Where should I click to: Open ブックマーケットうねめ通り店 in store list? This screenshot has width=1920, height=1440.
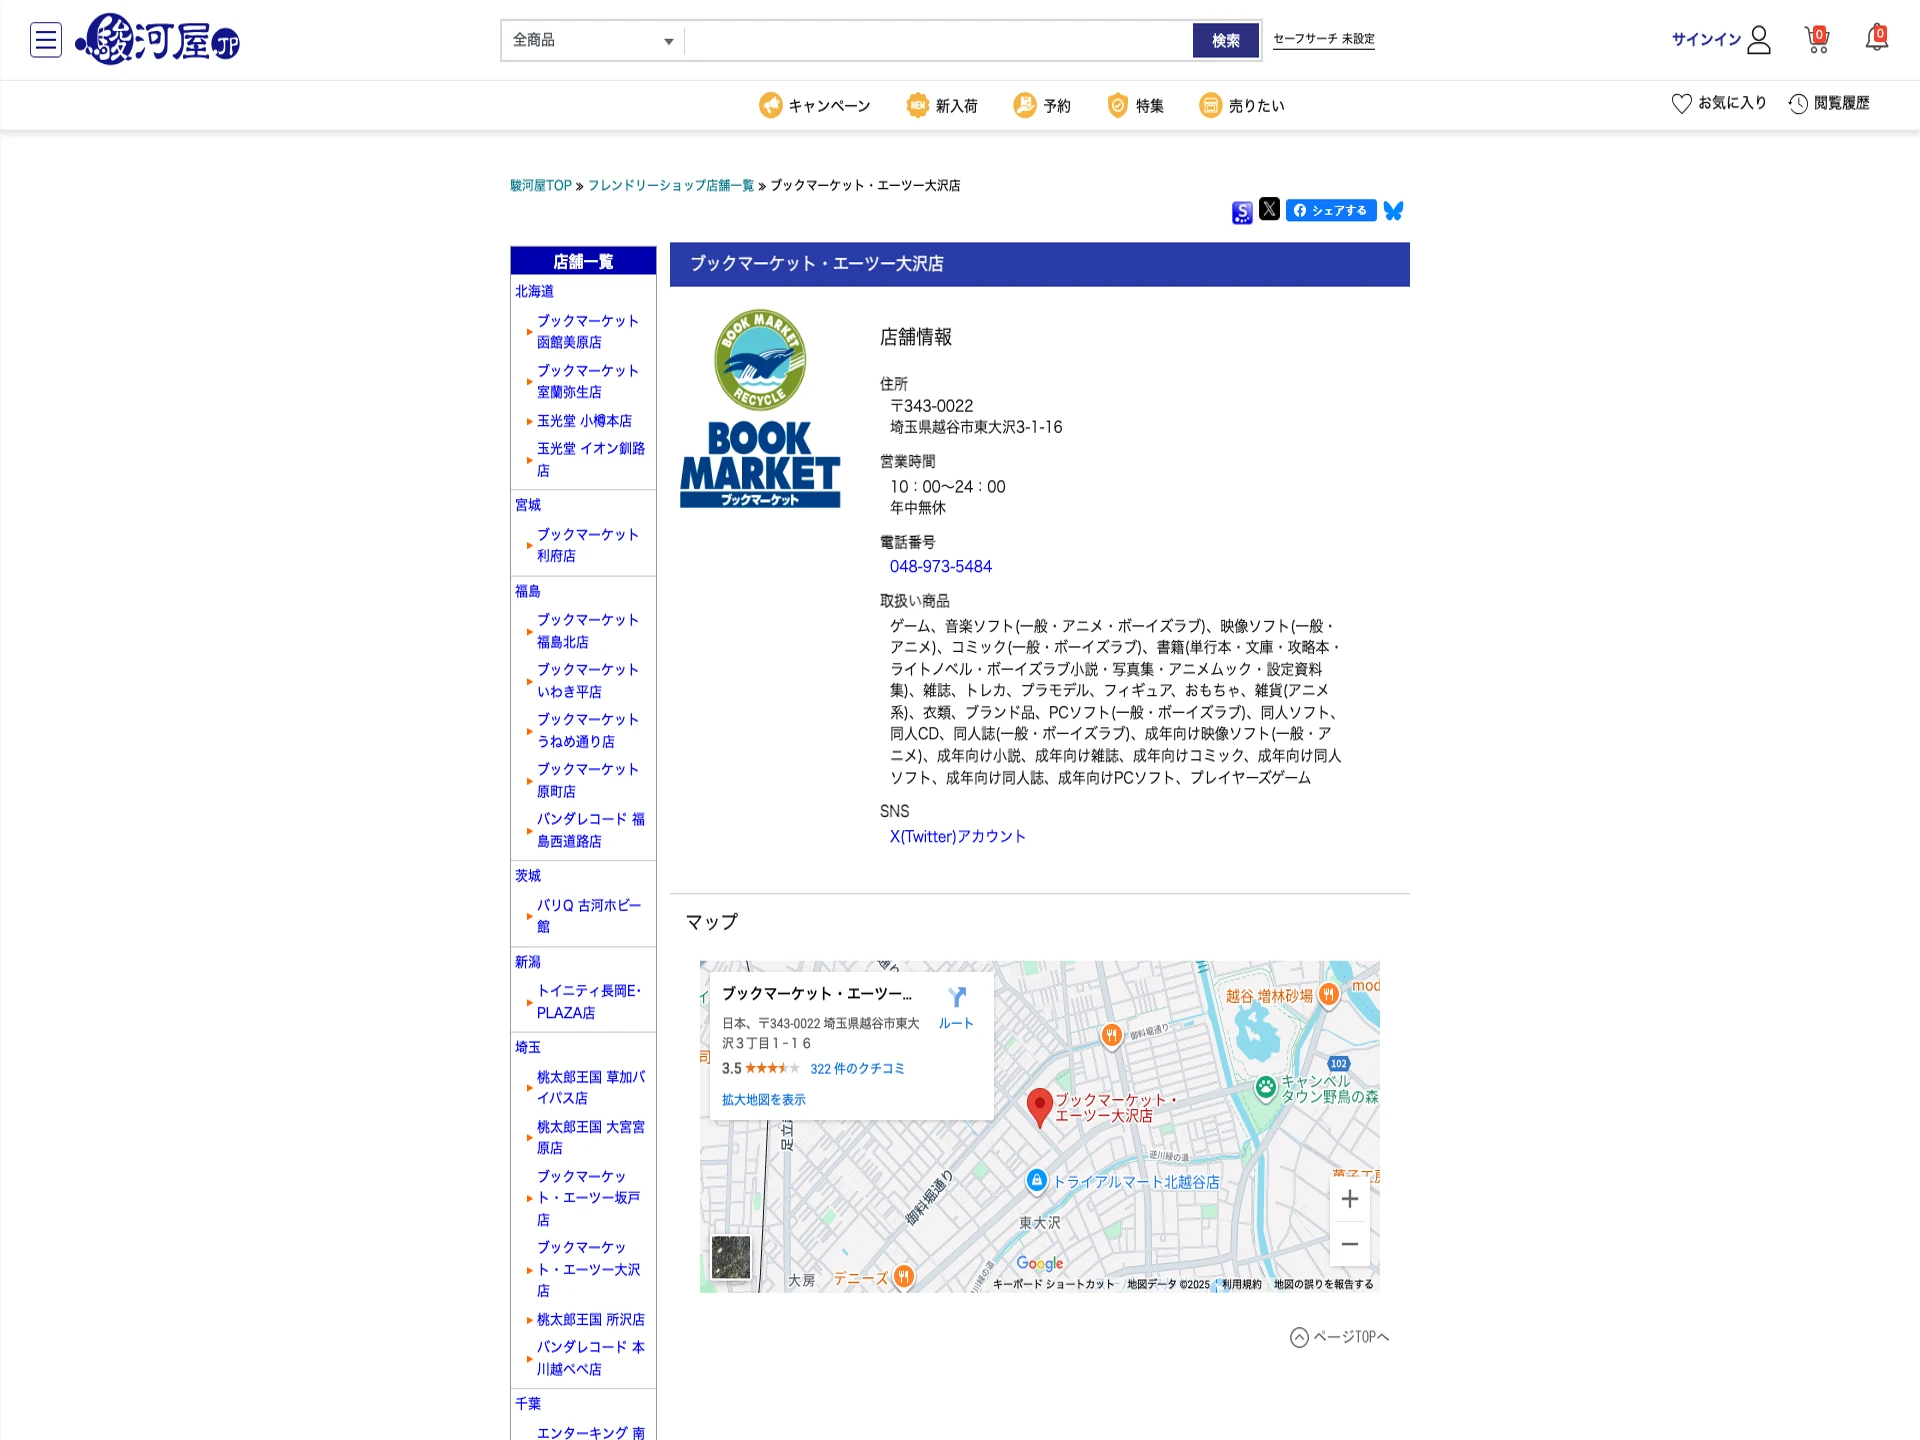tap(587, 730)
